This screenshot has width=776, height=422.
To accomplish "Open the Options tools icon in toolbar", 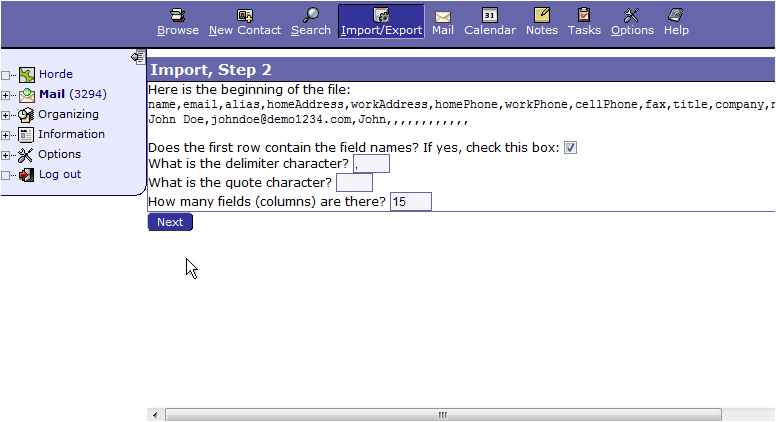I will (632, 15).
